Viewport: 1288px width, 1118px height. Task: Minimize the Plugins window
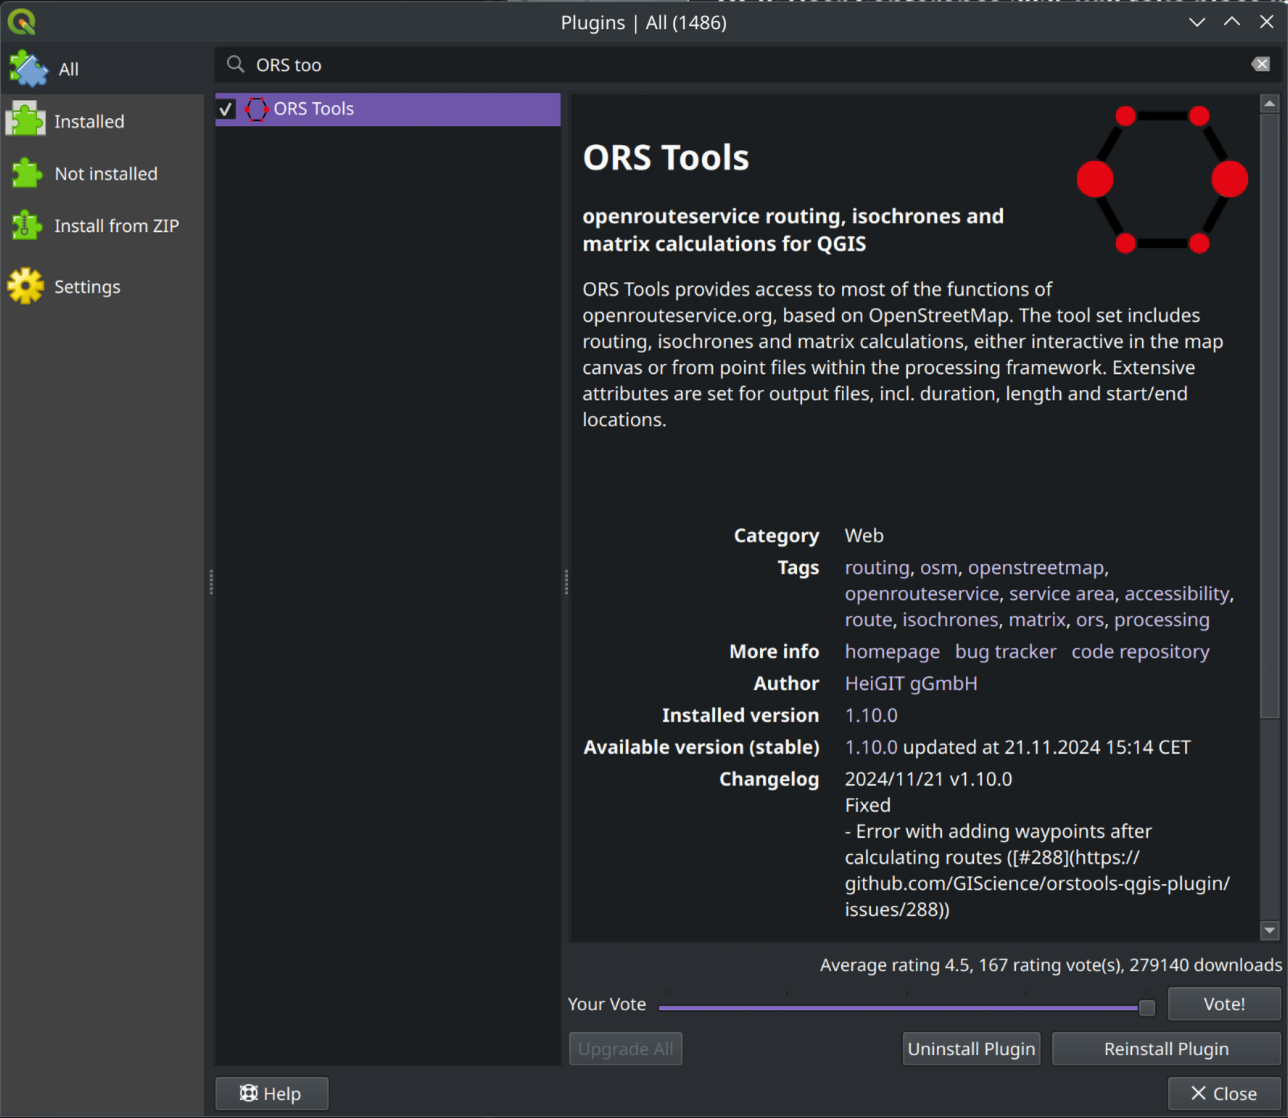1197,22
